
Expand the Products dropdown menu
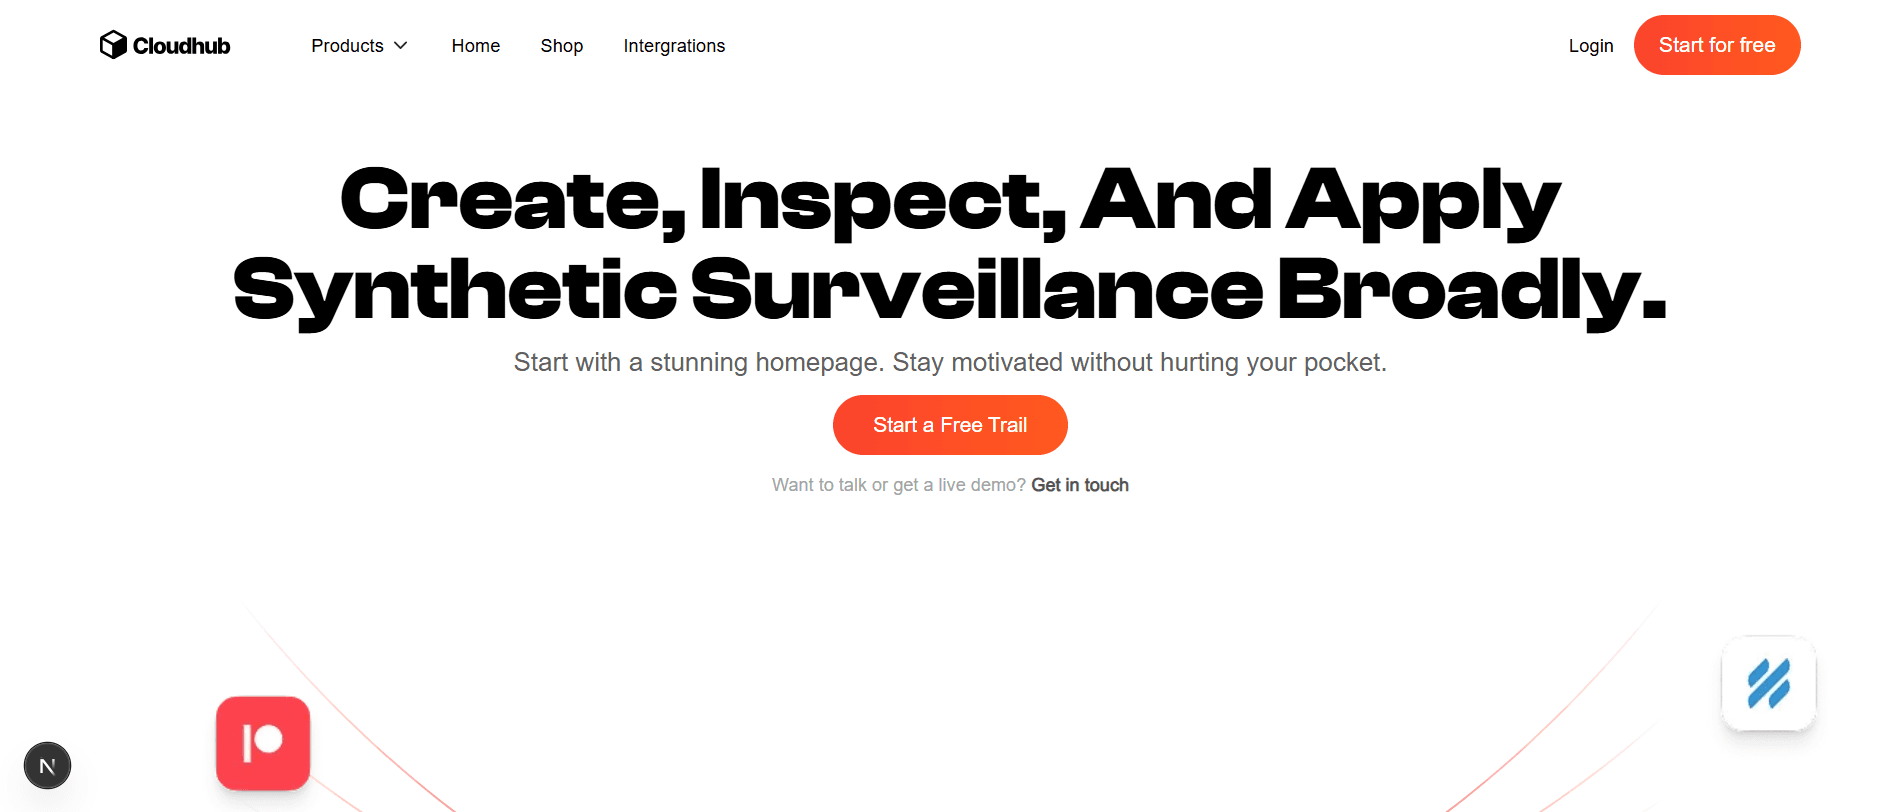pyautogui.click(x=347, y=46)
